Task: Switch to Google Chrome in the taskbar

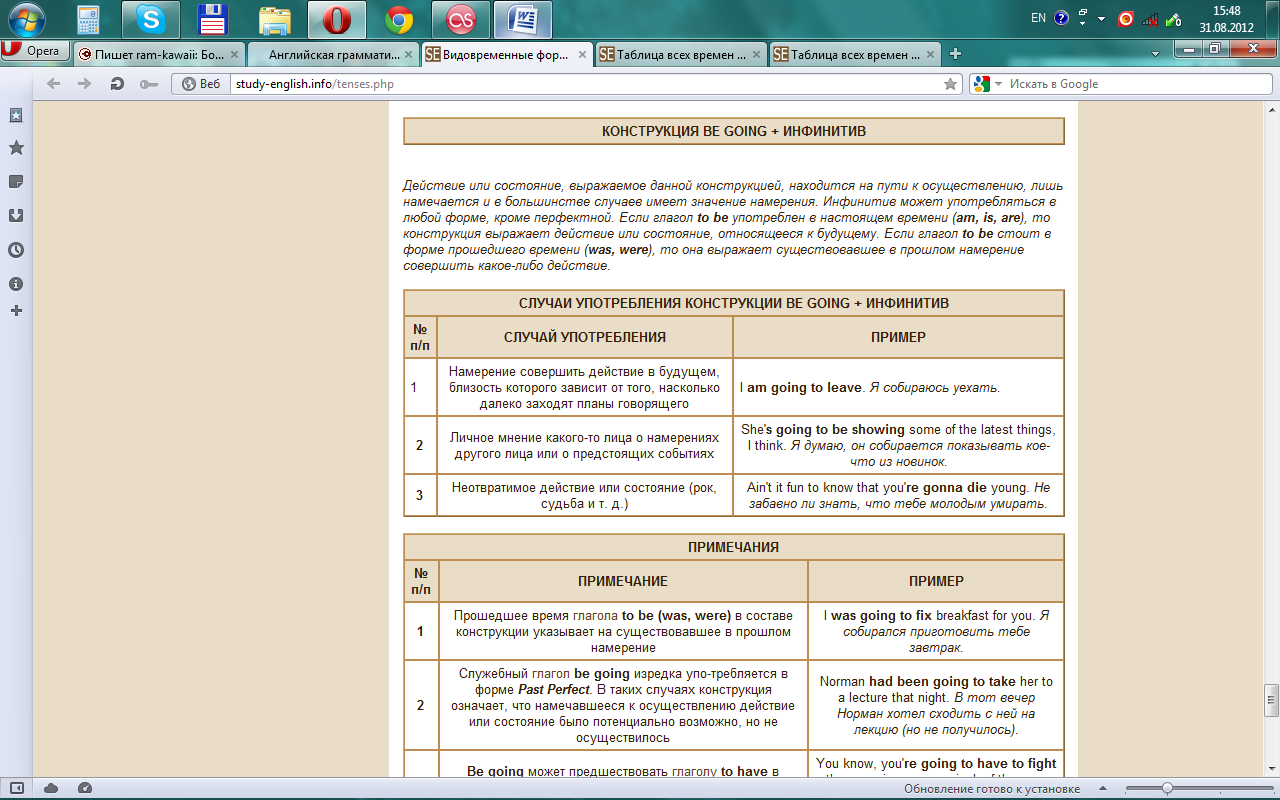Action: [x=399, y=19]
